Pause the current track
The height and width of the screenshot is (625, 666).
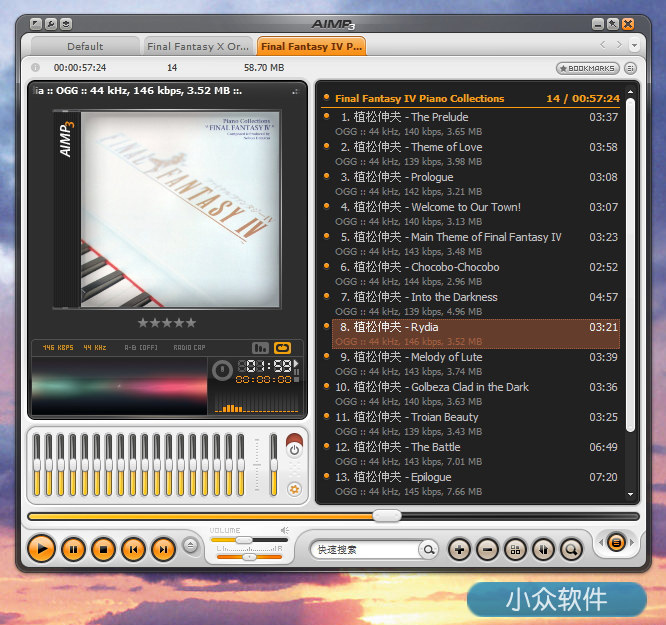coord(73,549)
